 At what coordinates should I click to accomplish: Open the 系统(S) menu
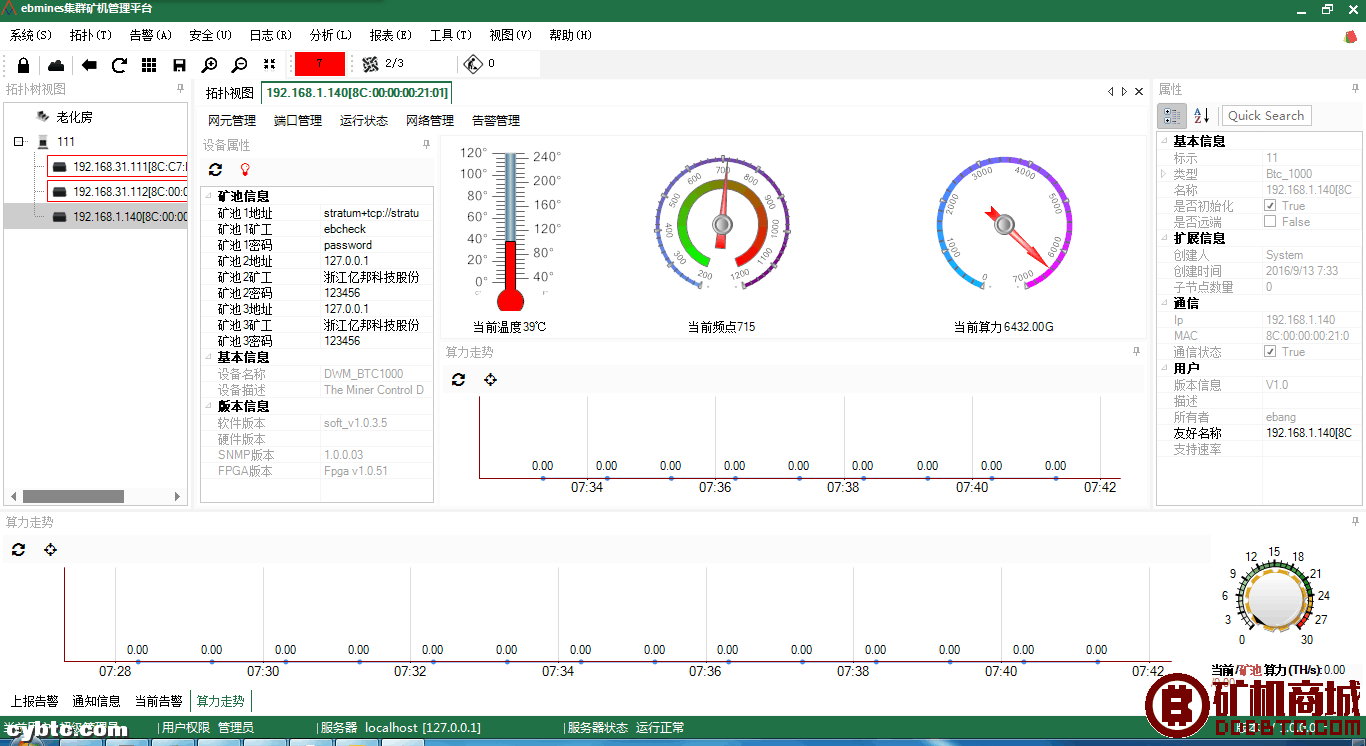[31, 35]
